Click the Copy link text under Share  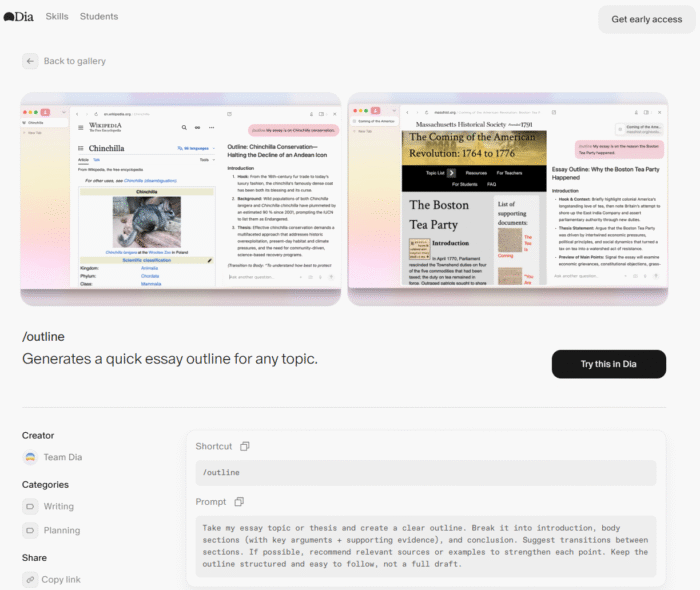(61, 579)
